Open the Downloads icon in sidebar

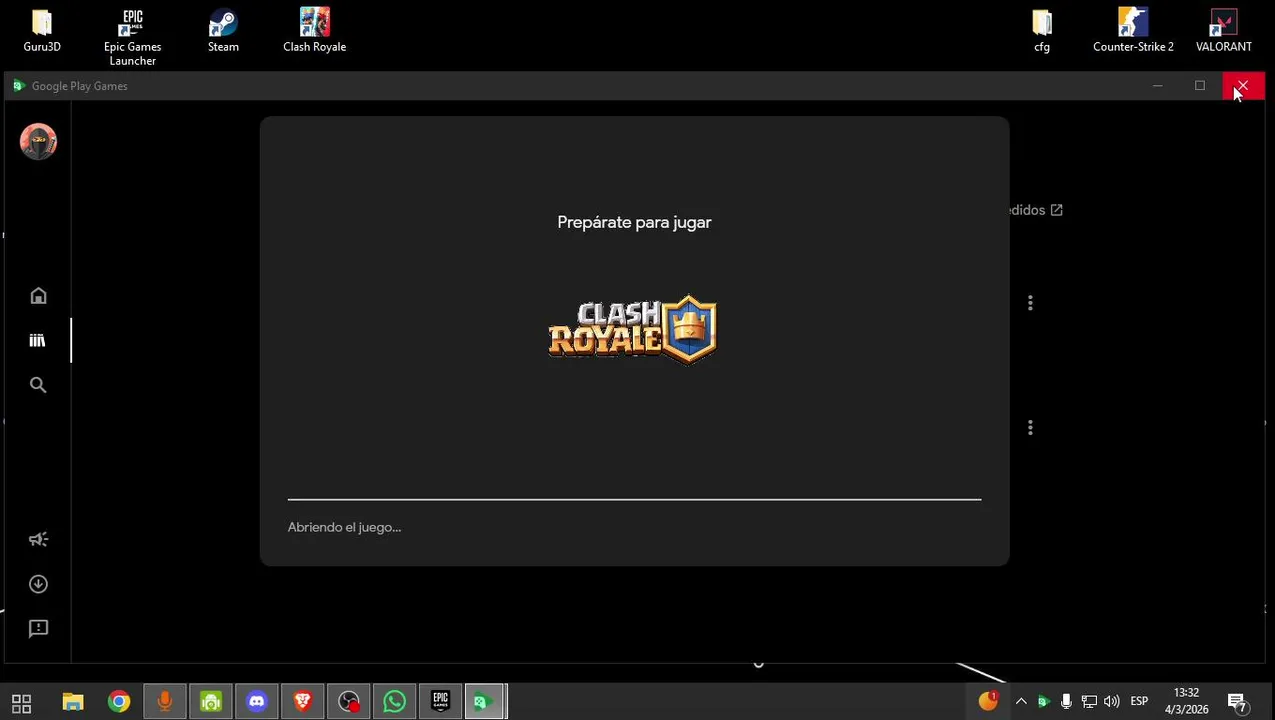click(38, 584)
